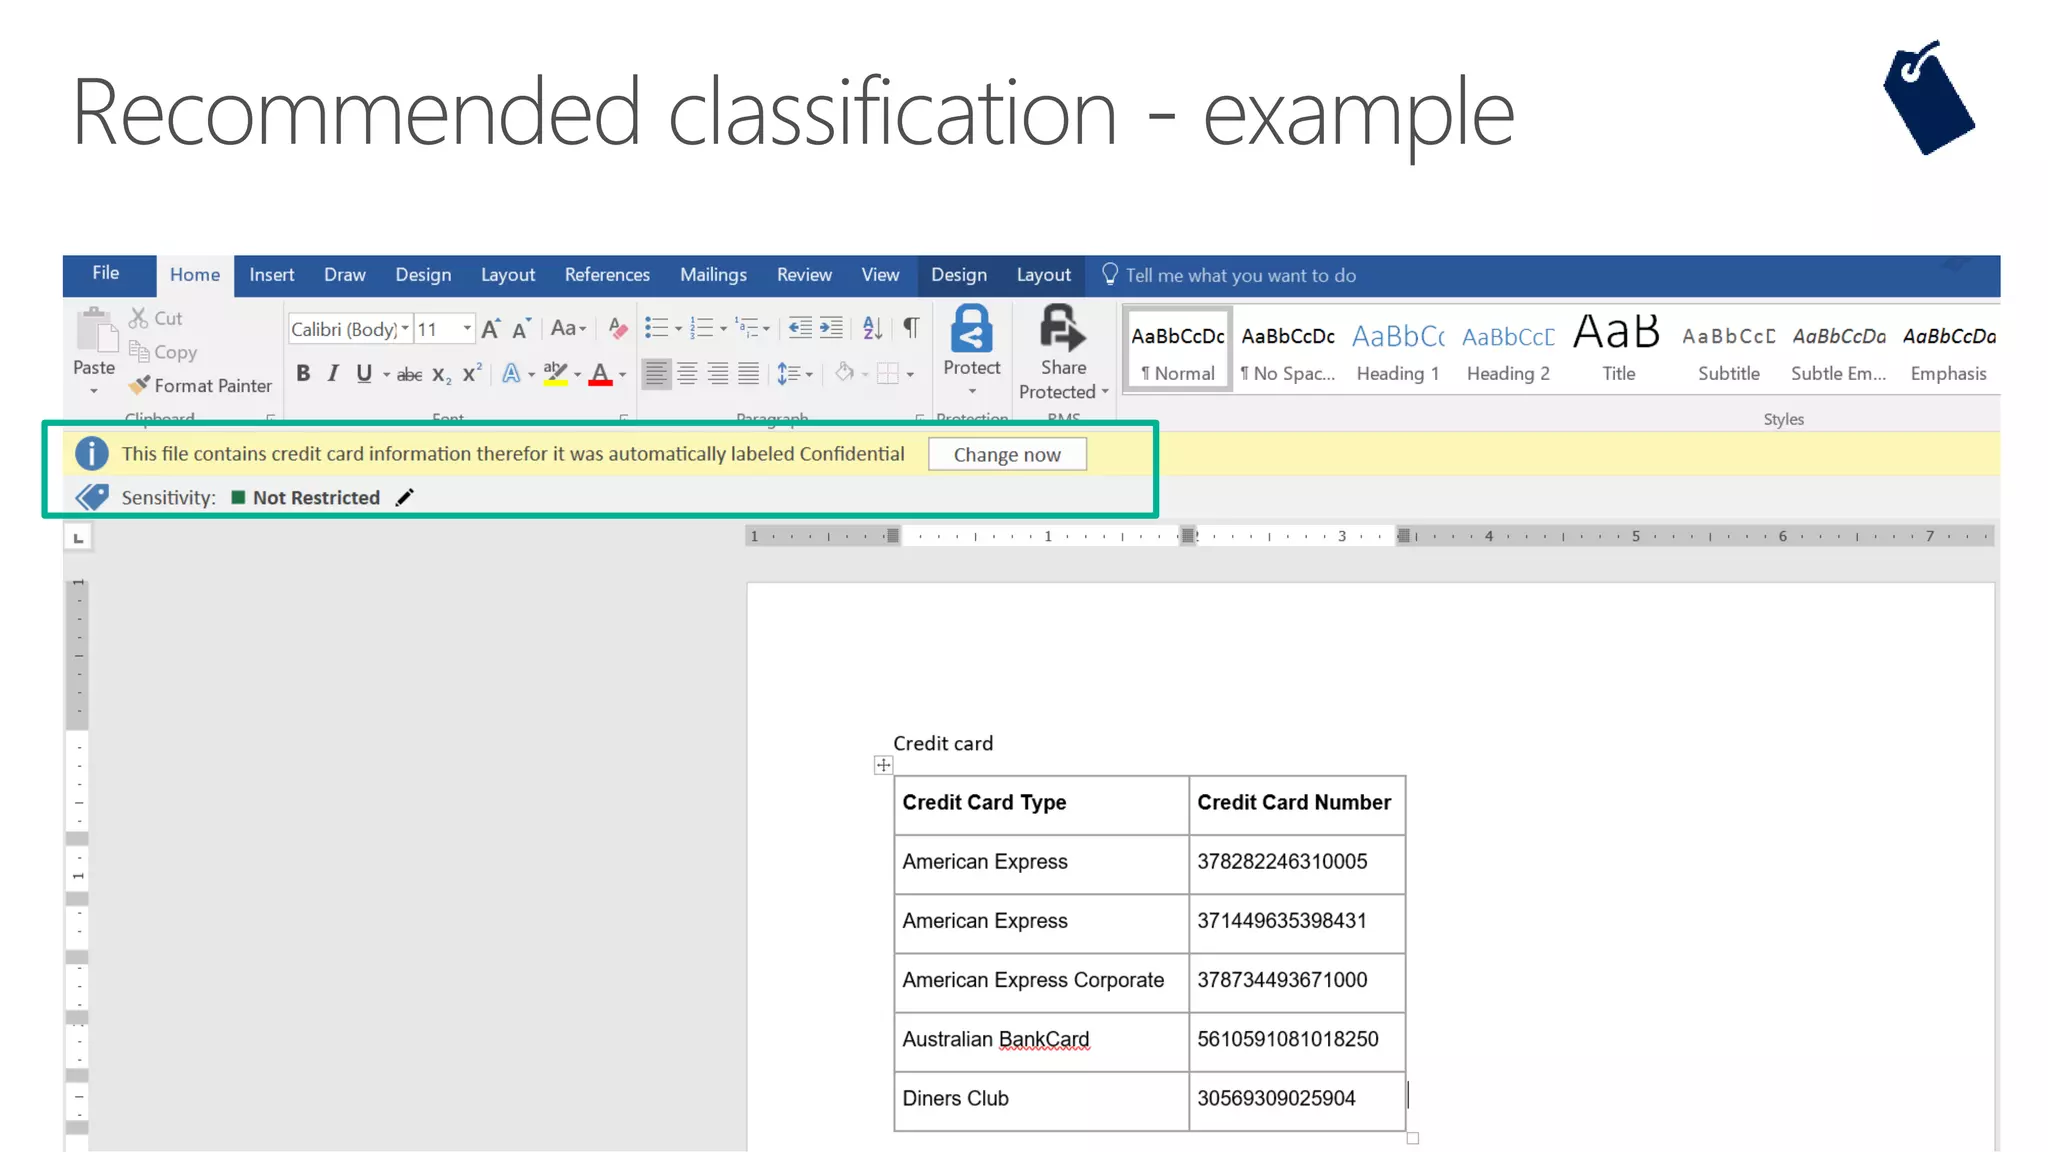Click the Tell me what you want field
Image resolution: width=2048 pixels, height=1152 pixels.
pyautogui.click(x=1240, y=275)
